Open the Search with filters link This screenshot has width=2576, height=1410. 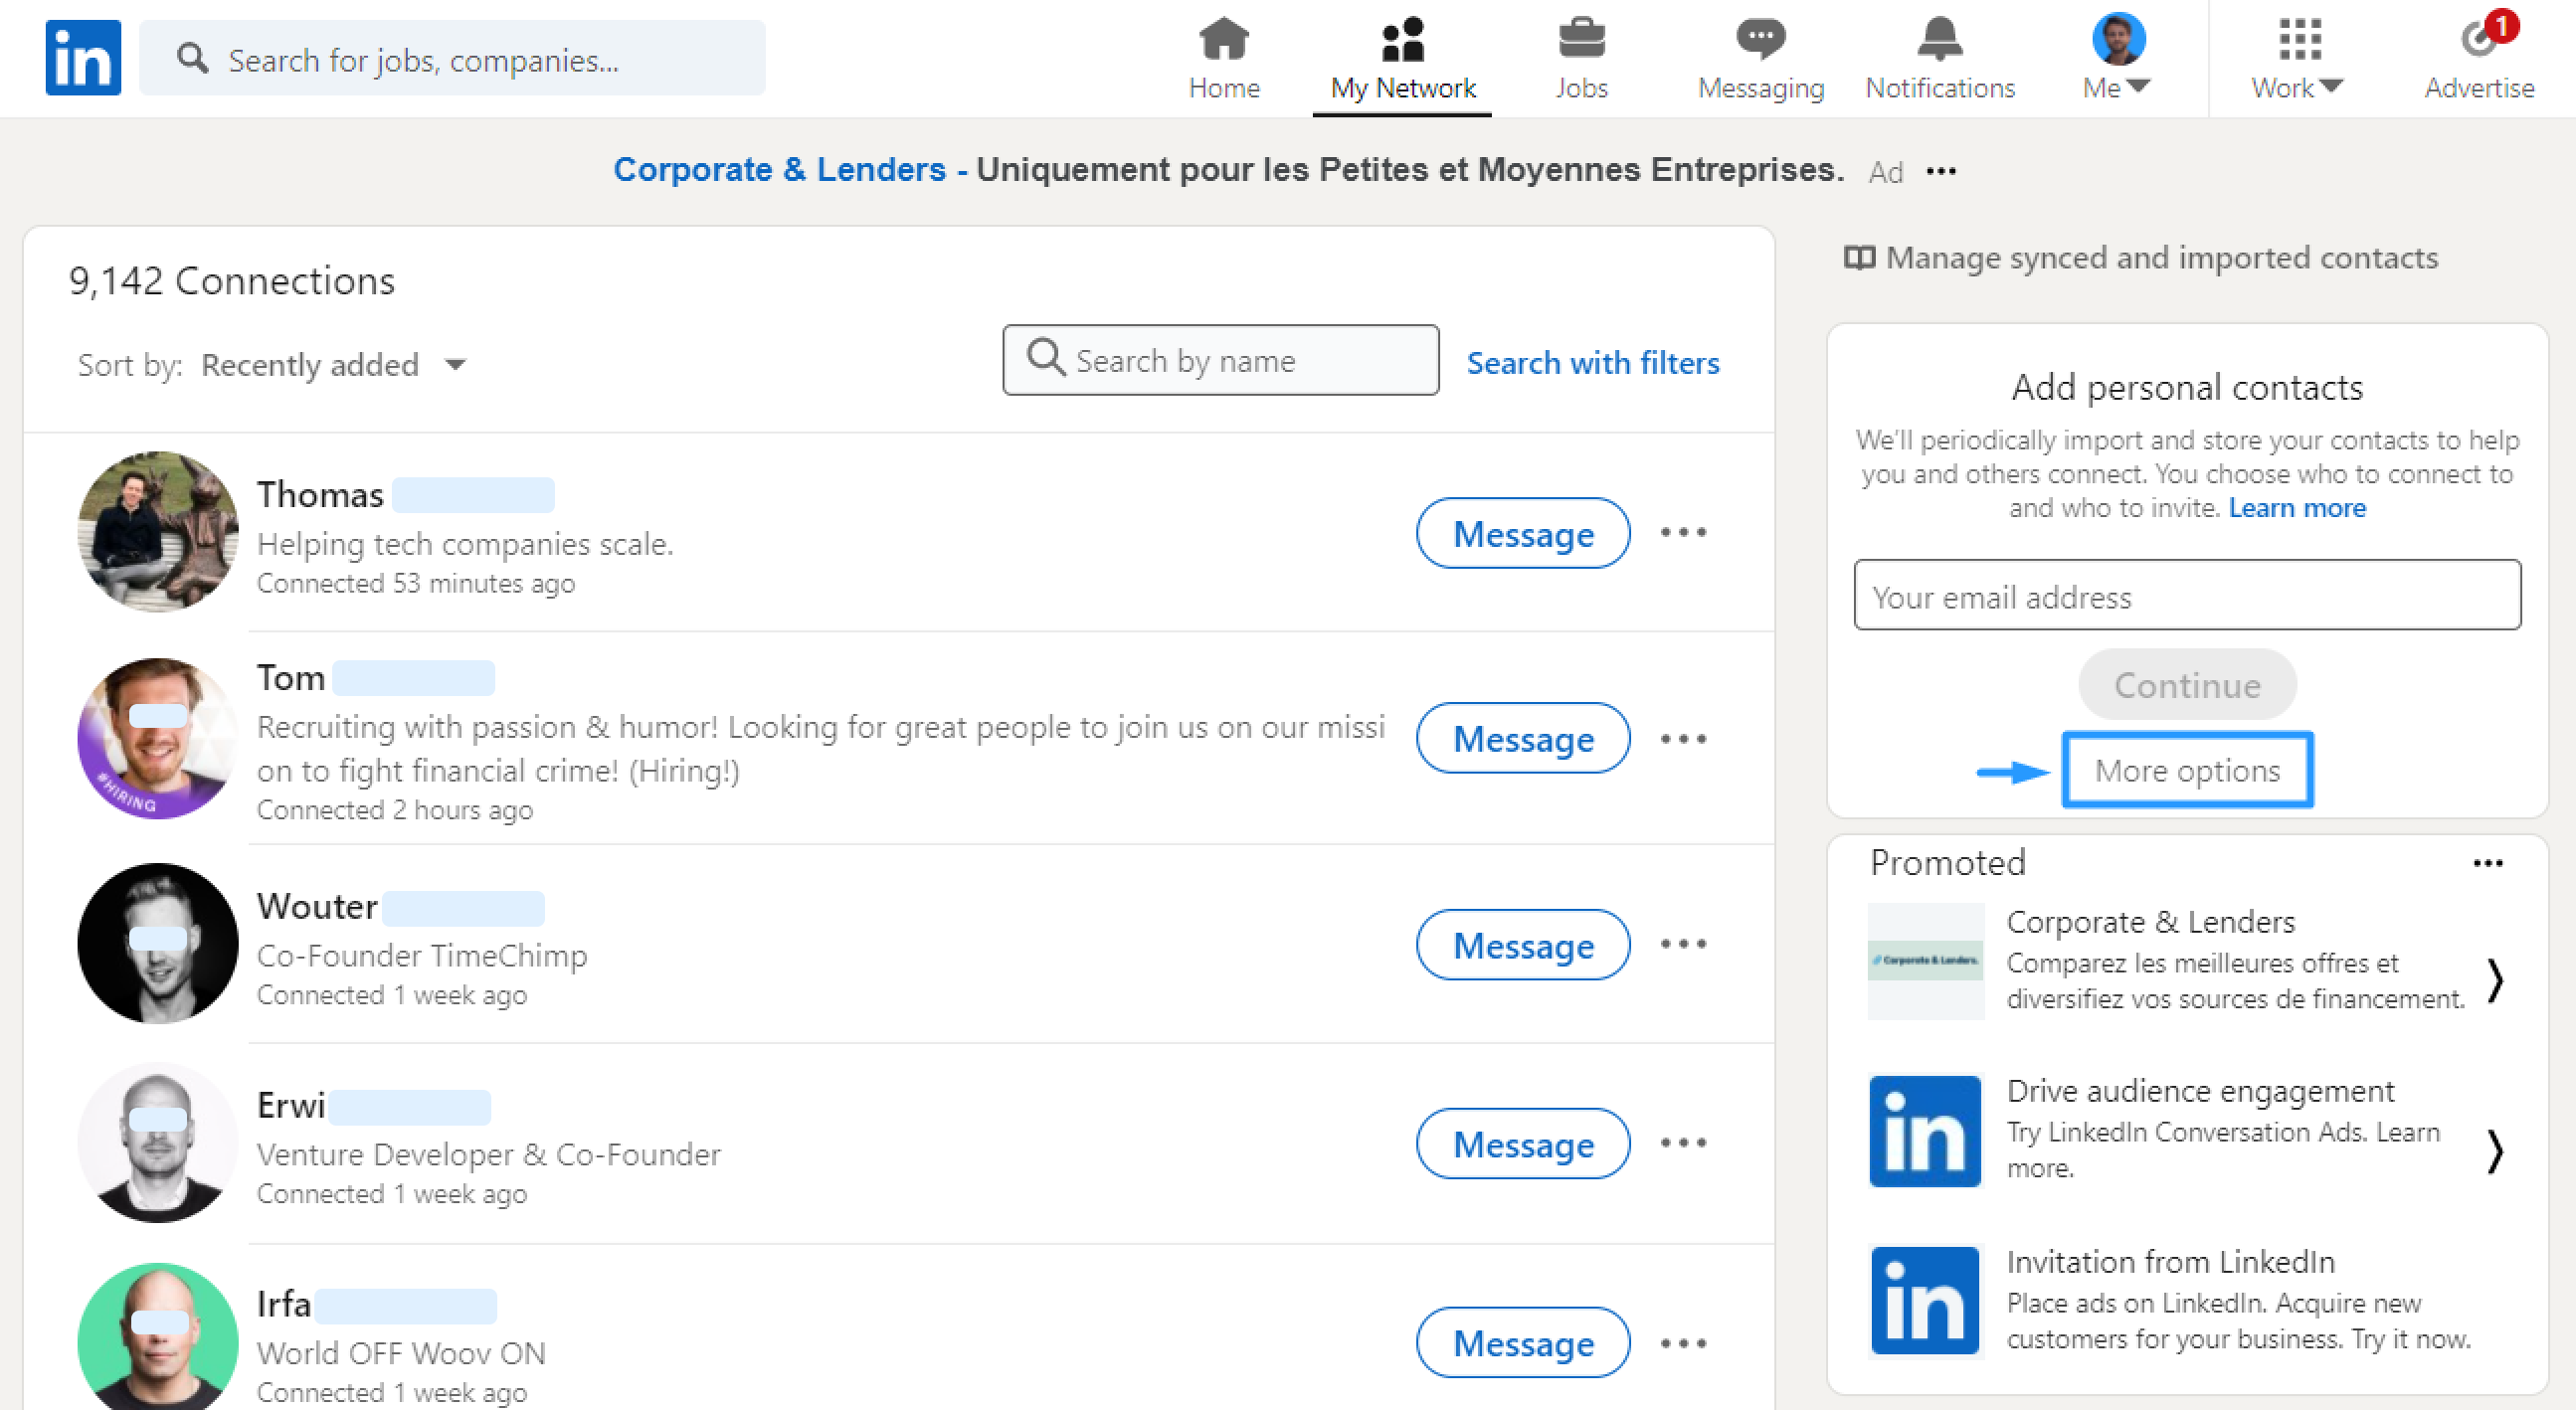[1592, 362]
